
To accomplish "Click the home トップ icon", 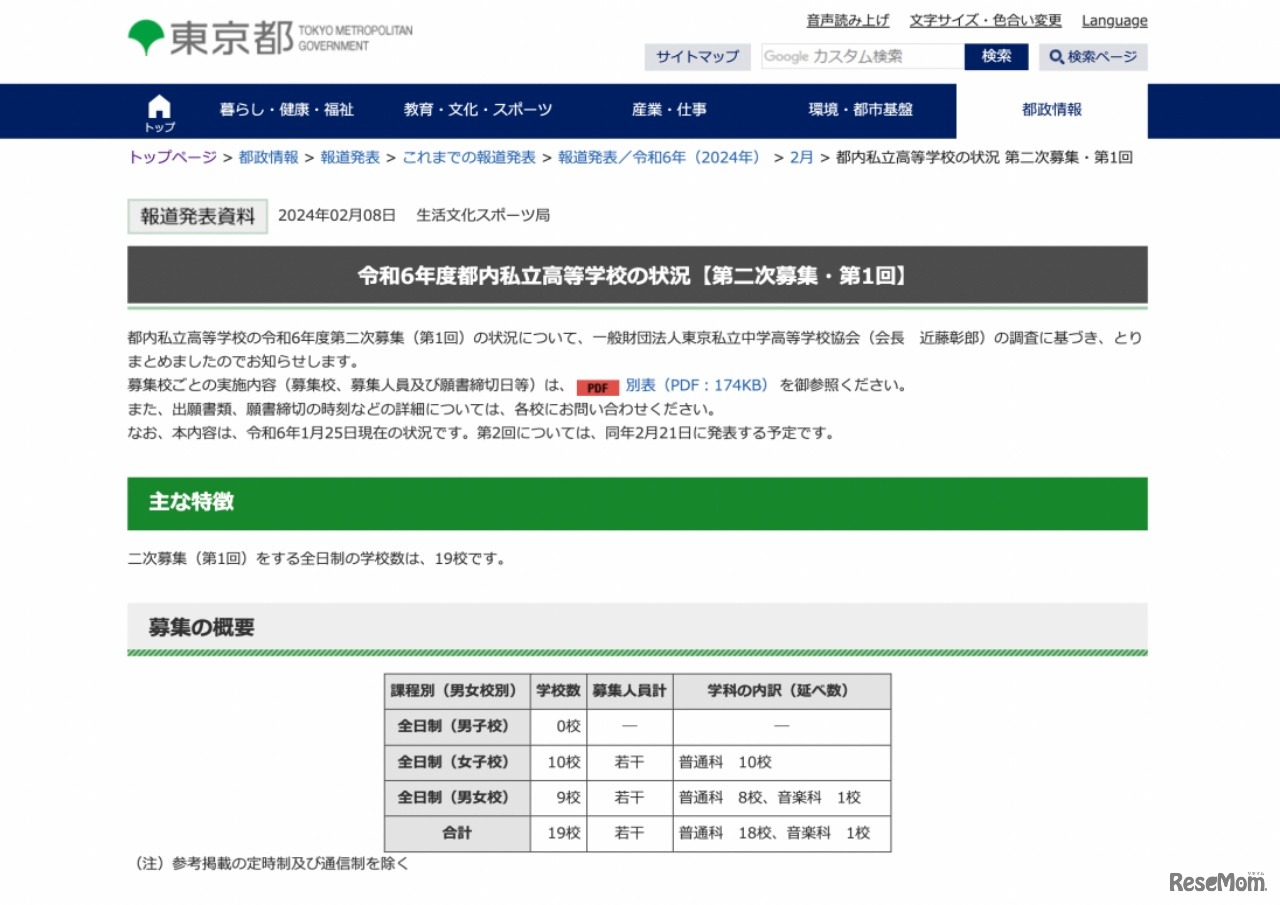I will (159, 111).
